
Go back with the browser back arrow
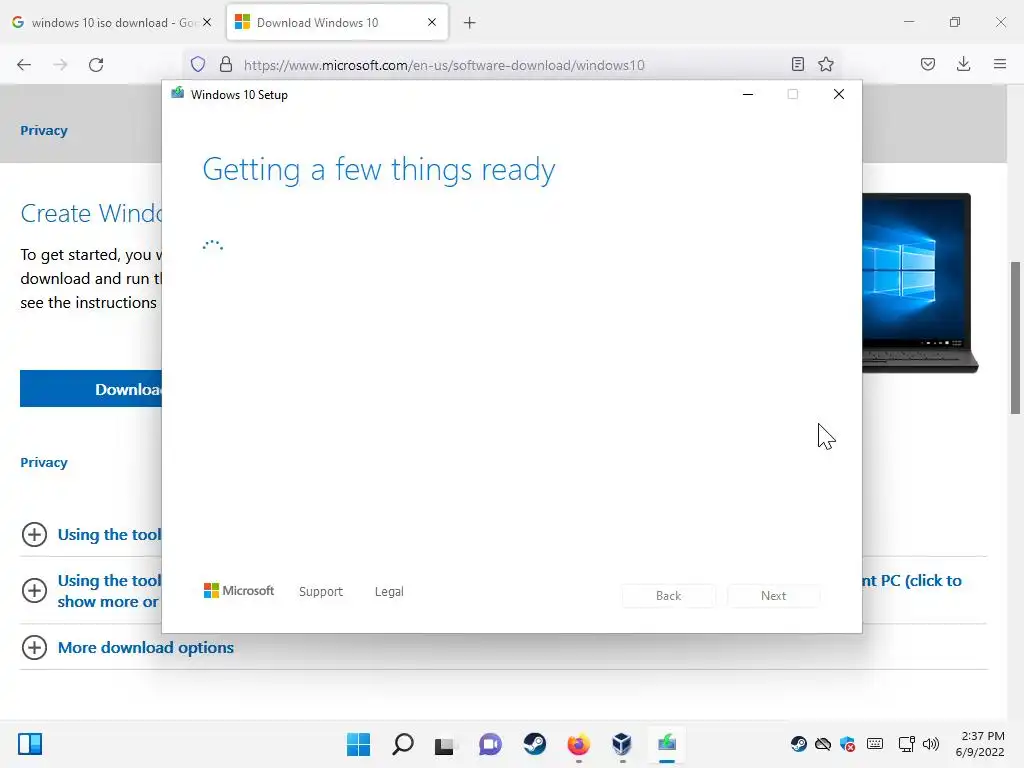[x=24, y=65]
